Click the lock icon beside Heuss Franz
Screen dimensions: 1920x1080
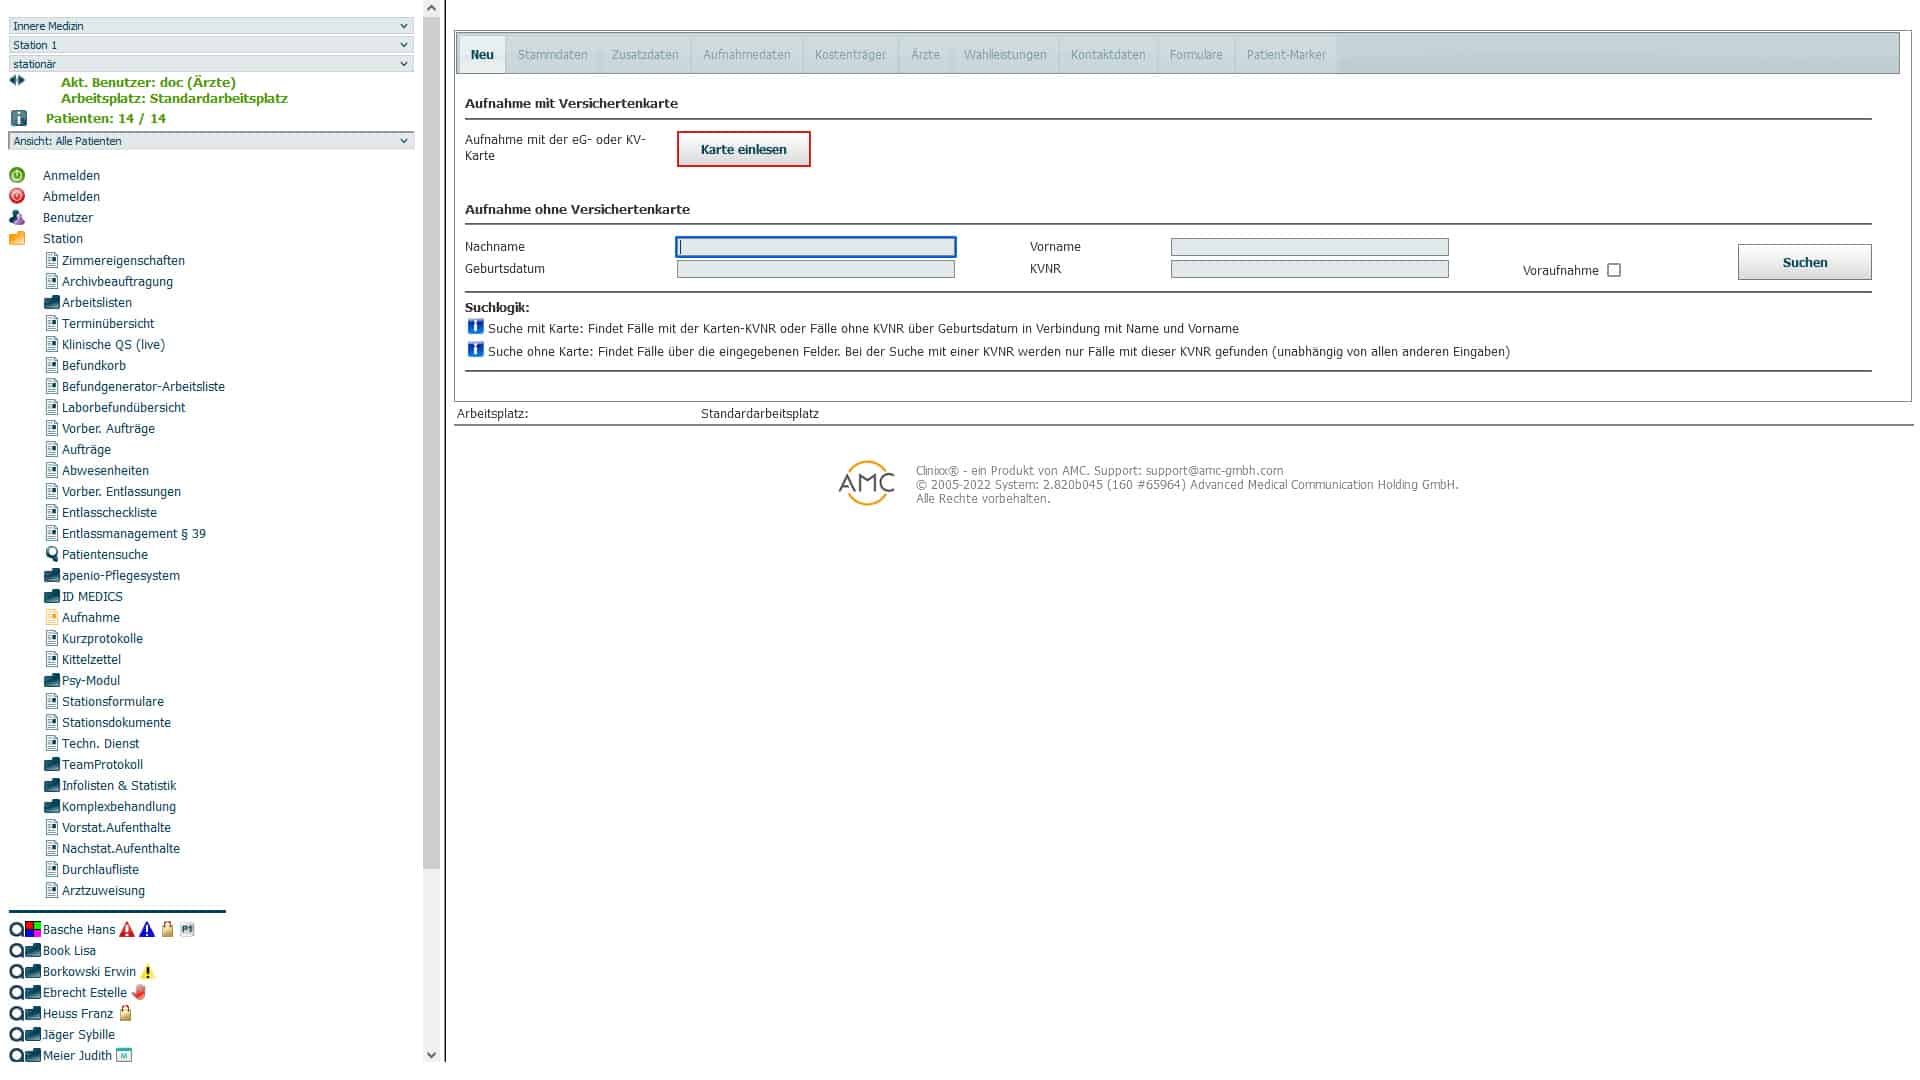125,1014
